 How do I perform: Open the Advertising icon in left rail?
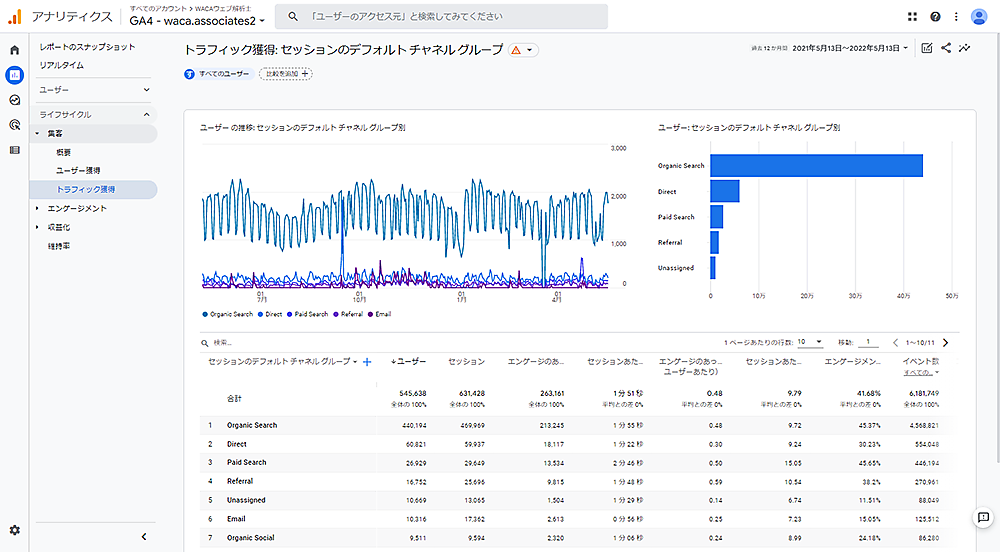click(x=14, y=125)
